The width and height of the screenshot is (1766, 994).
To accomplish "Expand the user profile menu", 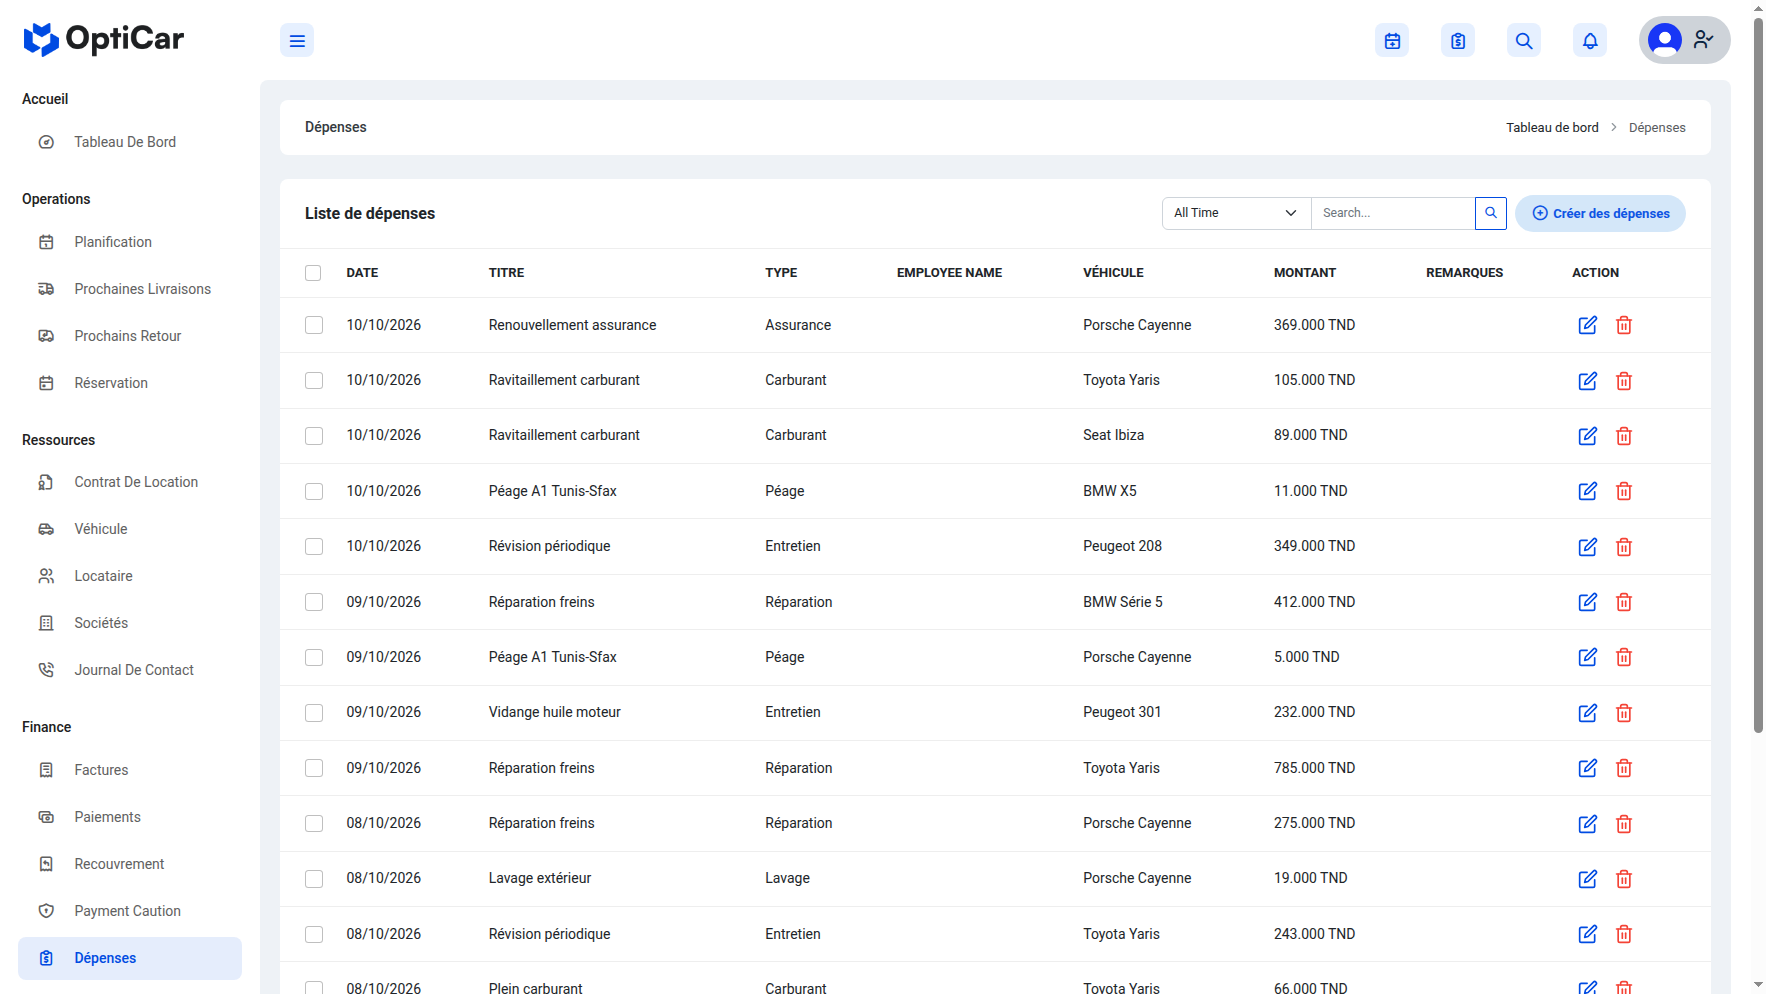I will click(1684, 40).
